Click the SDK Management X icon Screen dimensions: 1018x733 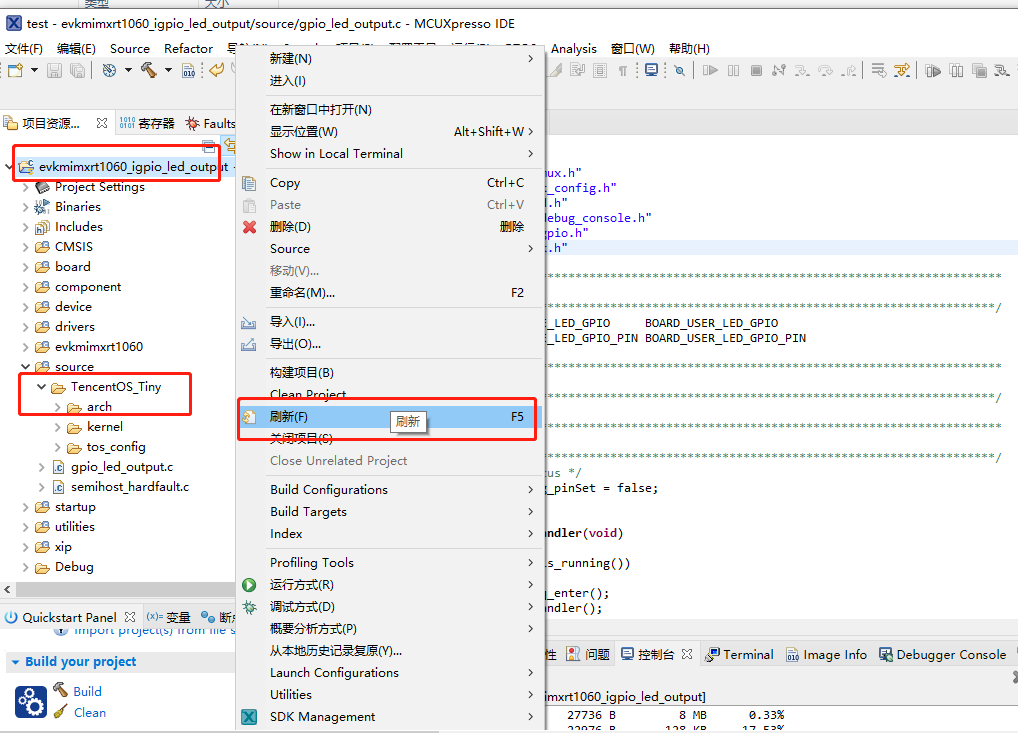pyautogui.click(x=249, y=717)
